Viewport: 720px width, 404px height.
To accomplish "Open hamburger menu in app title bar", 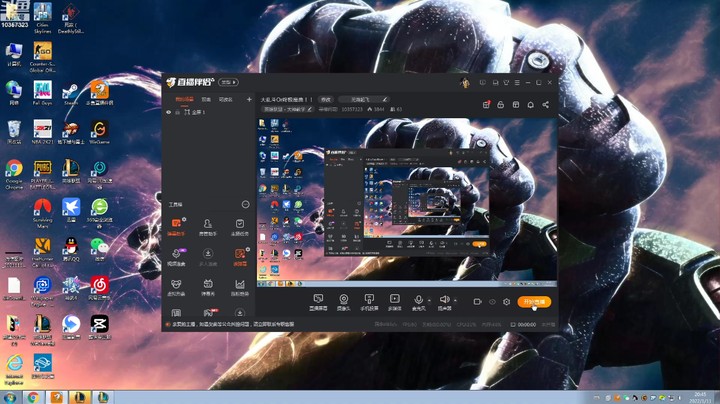I will coord(517,83).
